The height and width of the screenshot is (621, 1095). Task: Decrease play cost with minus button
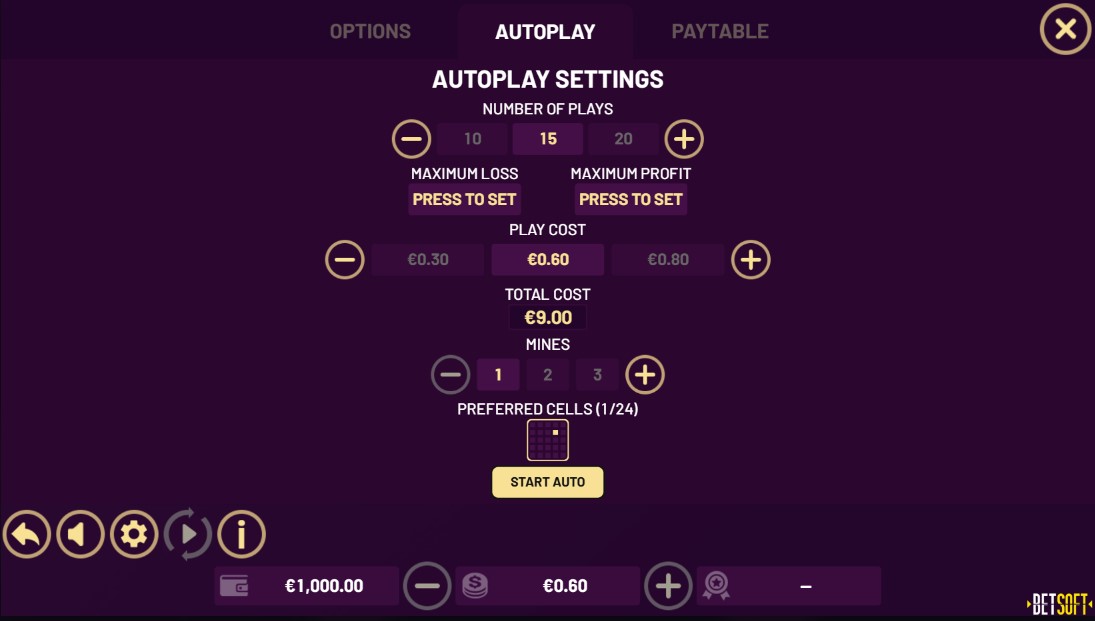[344, 260]
